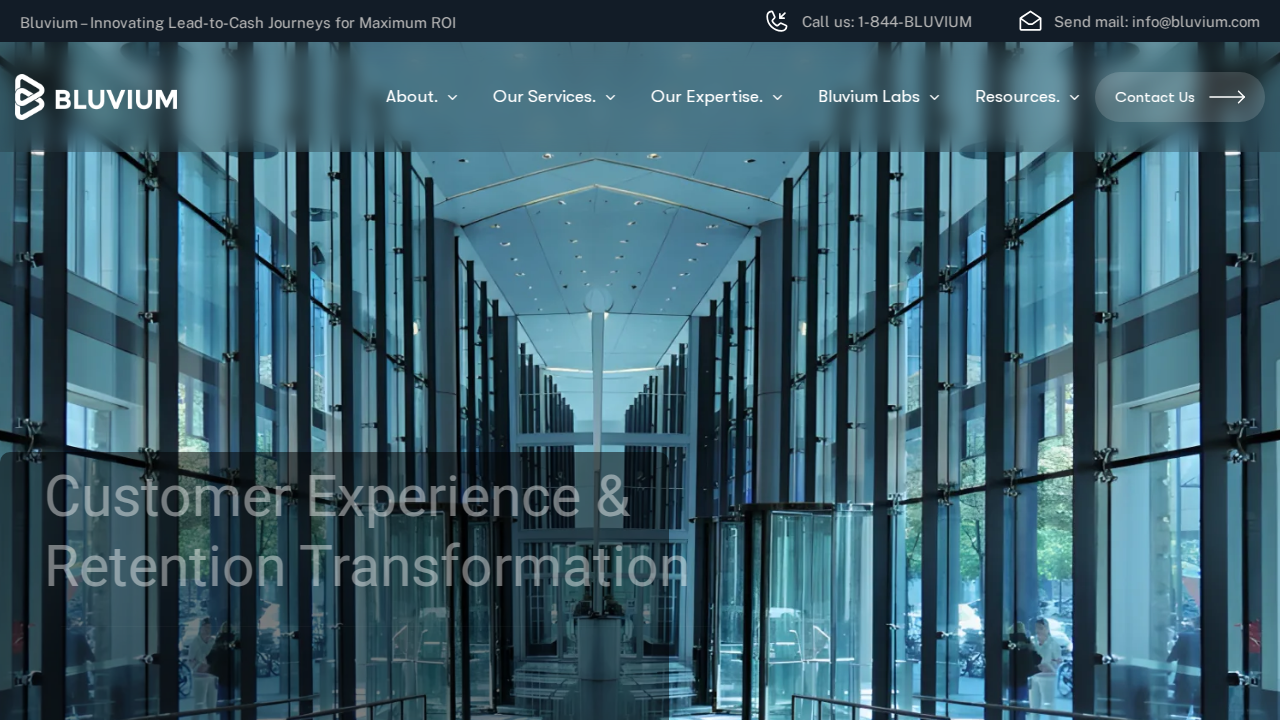Screen dimensions: 1280x720
Task: Click the arrow icon in Contact Us button
Action: (1227, 97)
